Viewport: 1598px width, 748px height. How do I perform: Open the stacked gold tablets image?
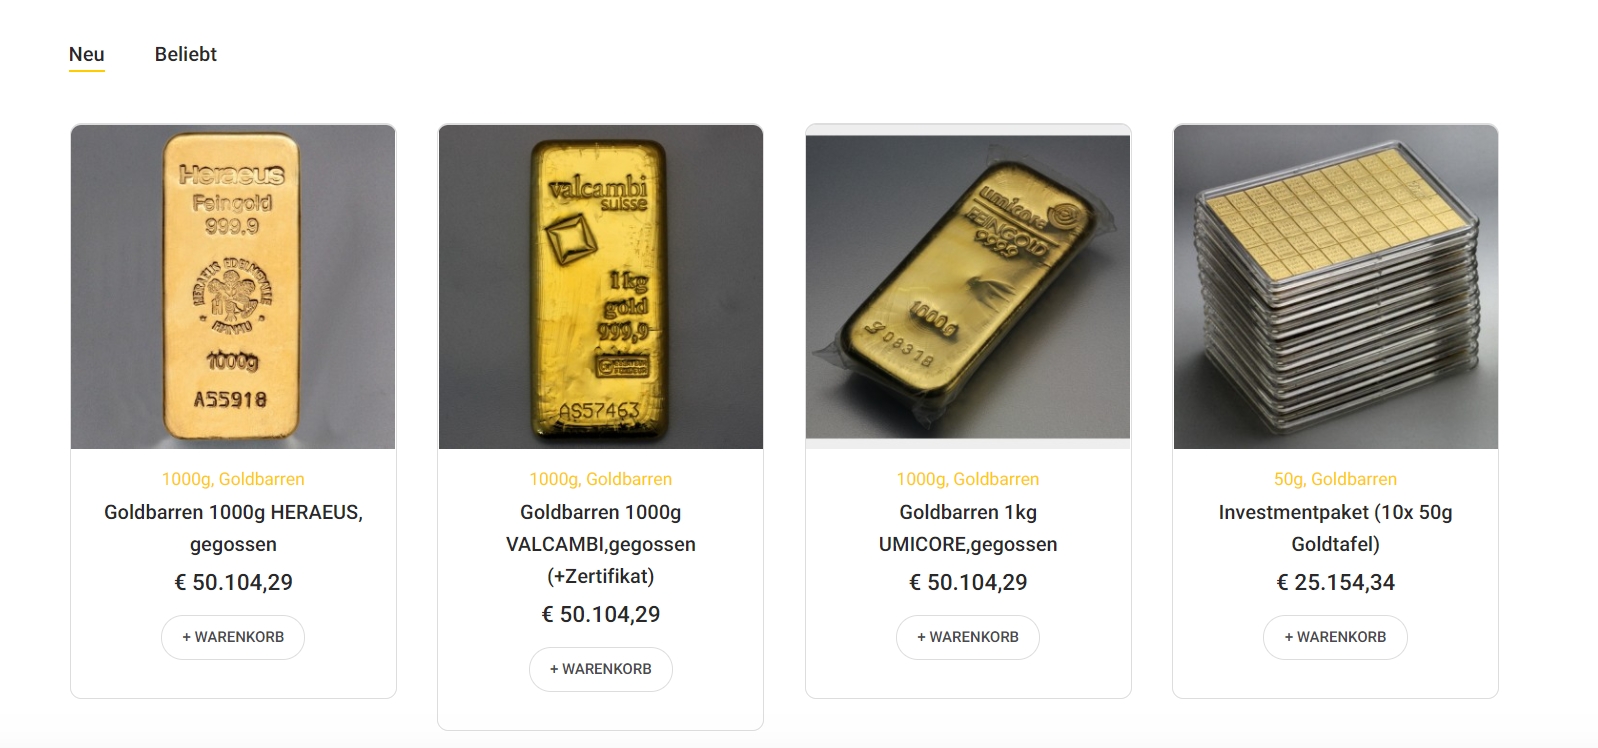1336,287
